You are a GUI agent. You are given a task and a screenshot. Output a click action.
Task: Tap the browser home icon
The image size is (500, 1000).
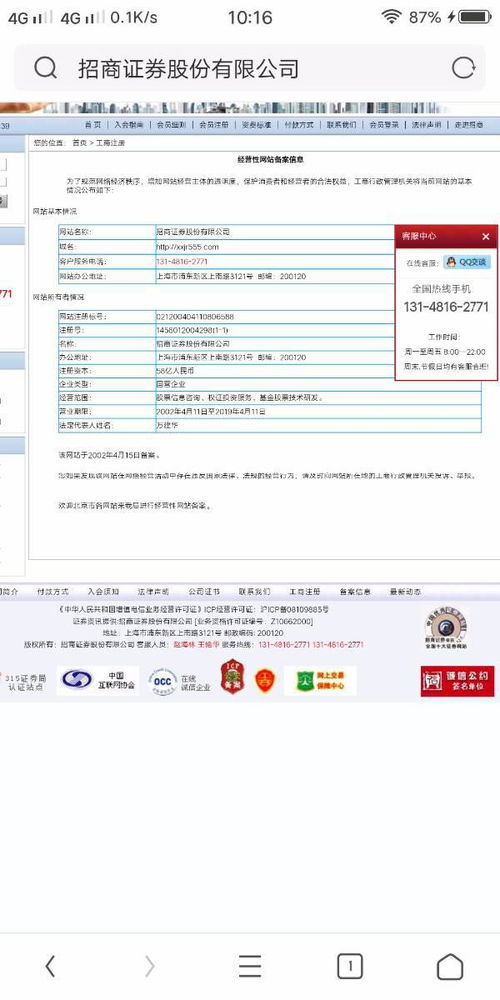(x=450, y=966)
